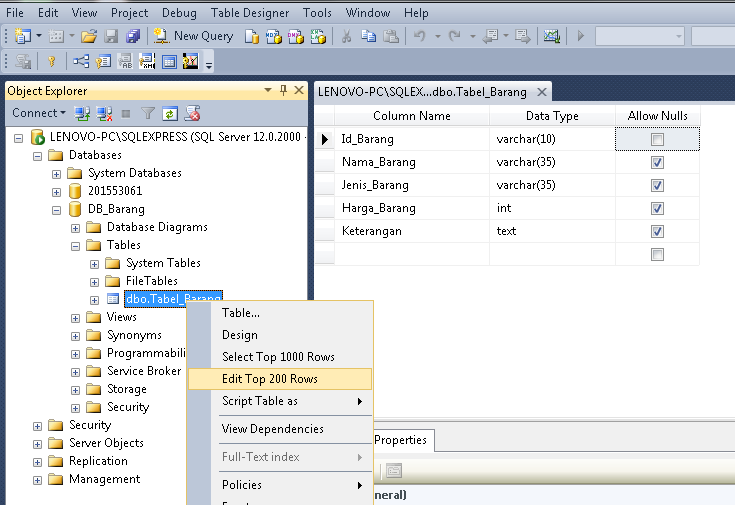Collapse the Tables folder
Screen dimensions: 735x505
(75, 246)
